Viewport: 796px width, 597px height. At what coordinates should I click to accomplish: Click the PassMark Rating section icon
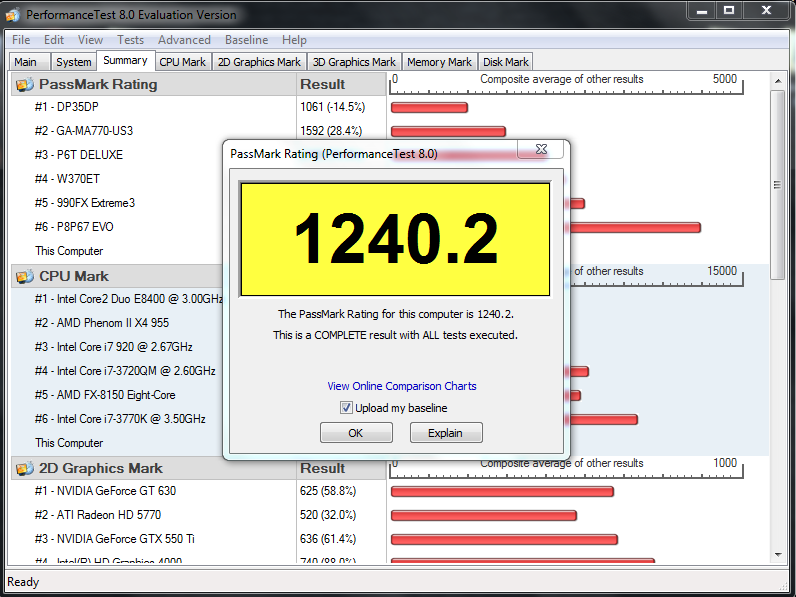(x=24, y=85)
